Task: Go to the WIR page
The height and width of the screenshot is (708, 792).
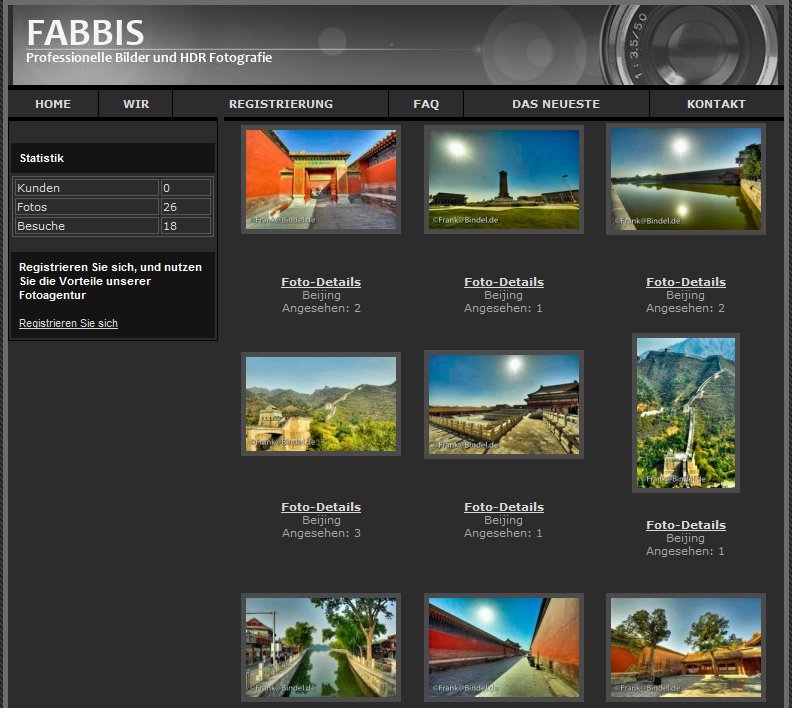Action: [x=136, y=104]
